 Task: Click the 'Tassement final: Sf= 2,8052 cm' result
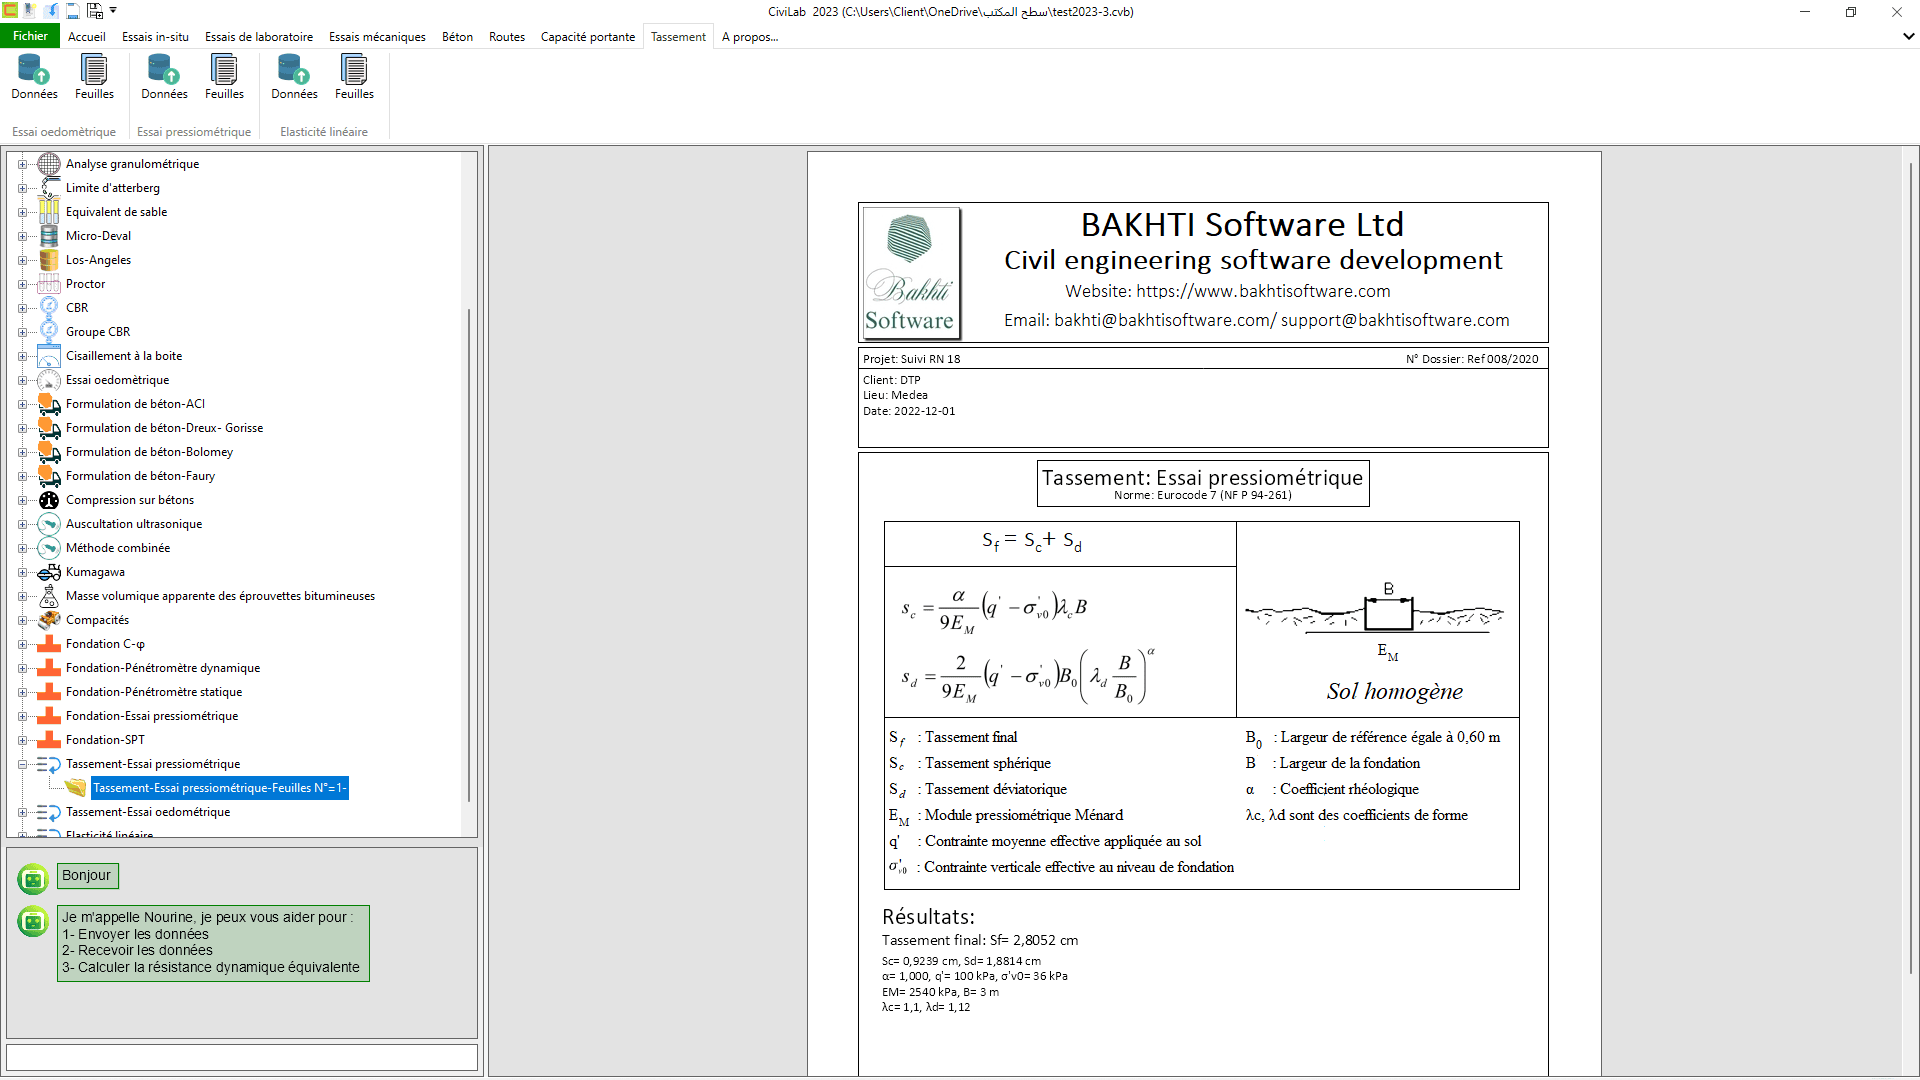pyautogui.click(x=979, y=940)
